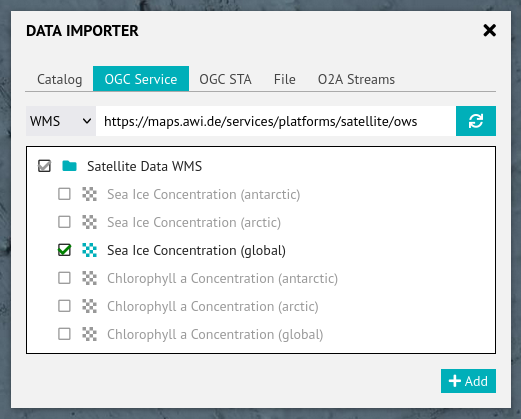This screenshot has width=521, height=419.
Task: Uncheck Sea Ice Concentration (global) checkbox
Action: (64, 250)
